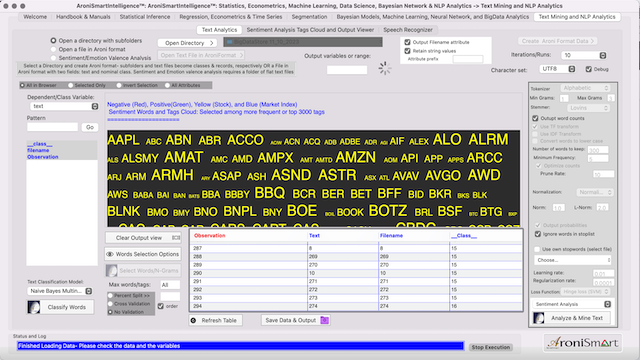Switch to the Segmentation tab
640x360 pixels.
point(309,17)
